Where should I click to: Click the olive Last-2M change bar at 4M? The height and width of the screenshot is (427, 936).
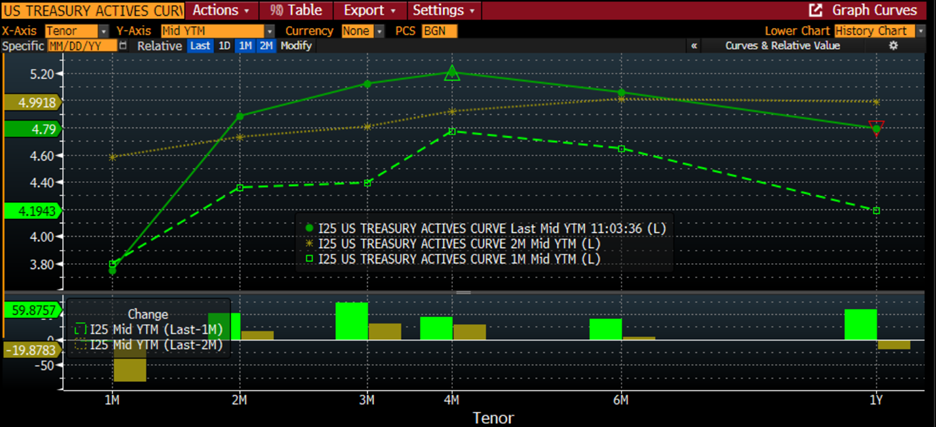point(470,332)
